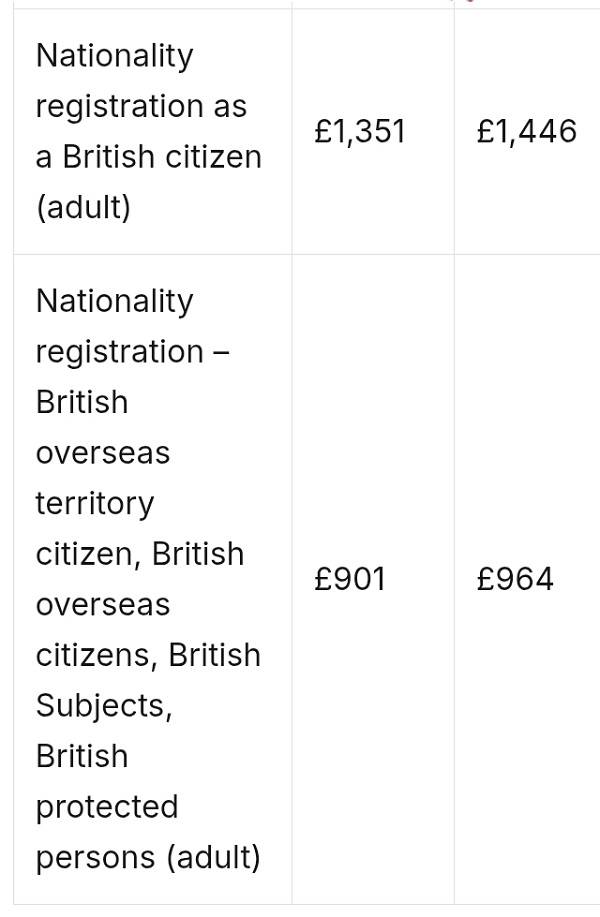Viewport: 600px width, 917px height.
Task: Select the 'Subjects,' text line
Action: point(104,706)
